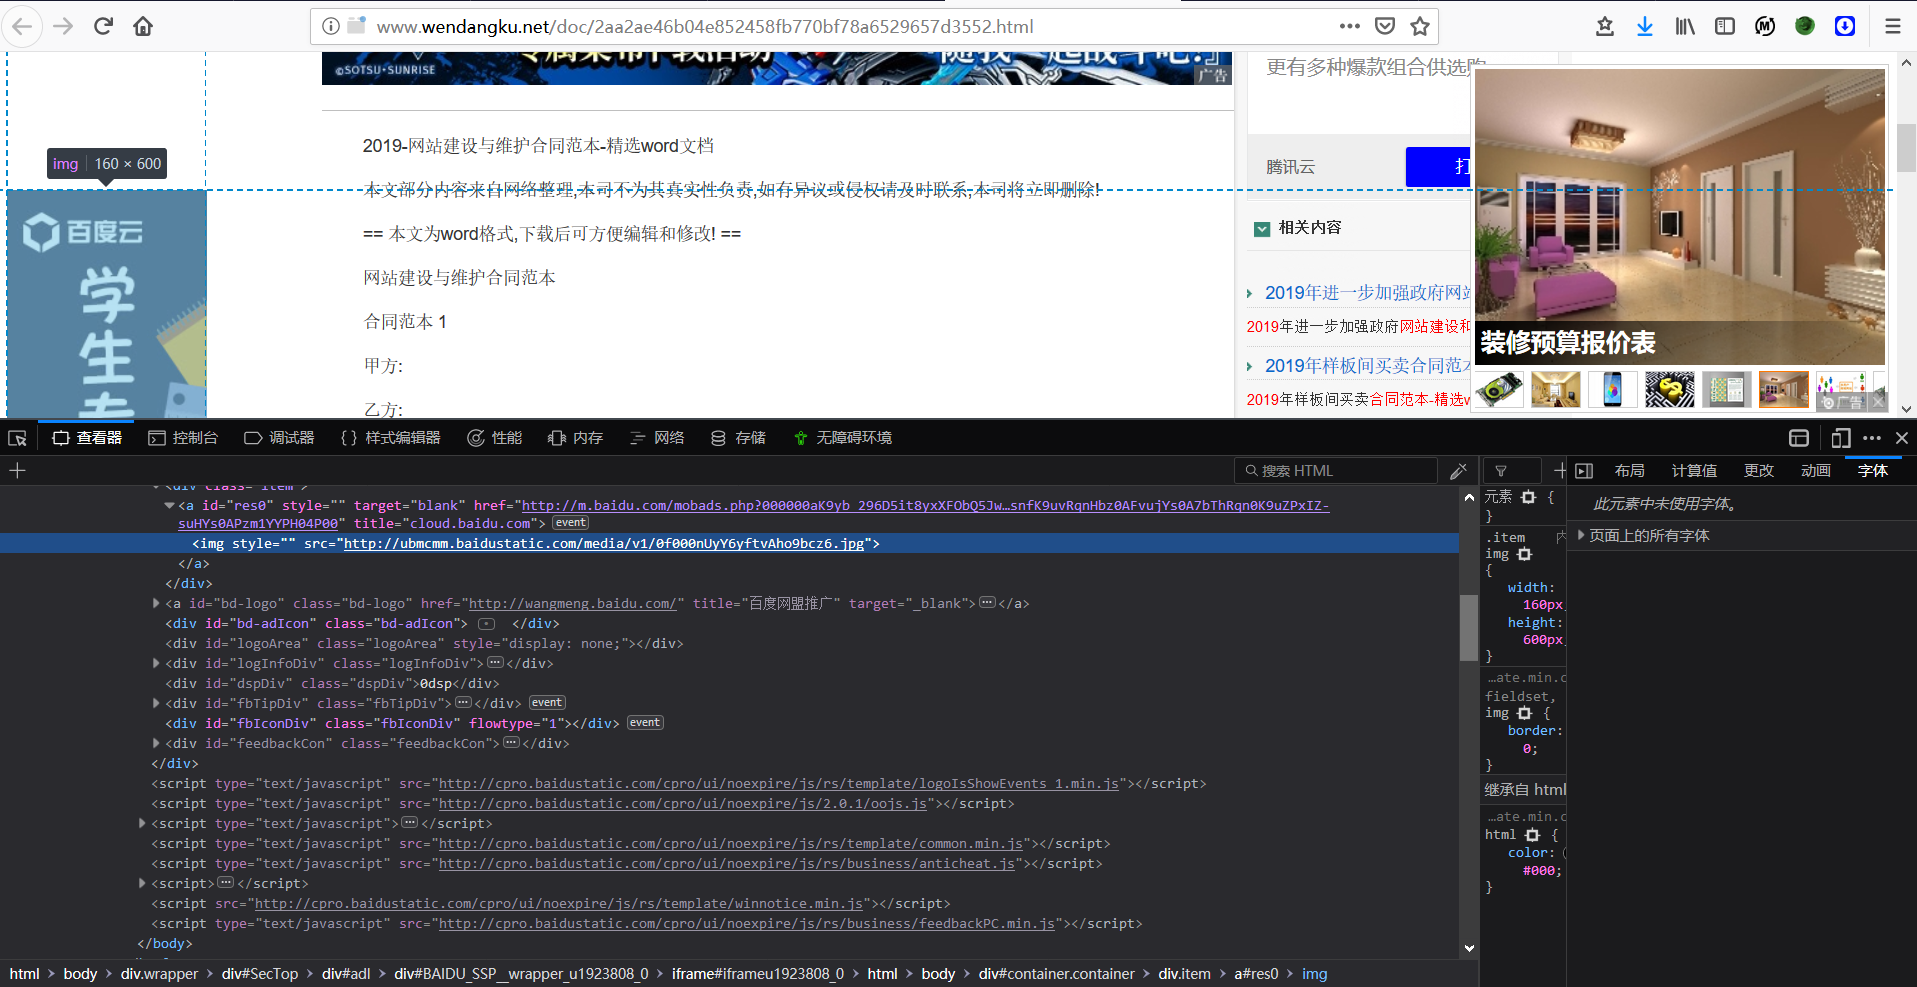Switch to the 网络 network tab
1917x987 pixels.
click(657, 438)
